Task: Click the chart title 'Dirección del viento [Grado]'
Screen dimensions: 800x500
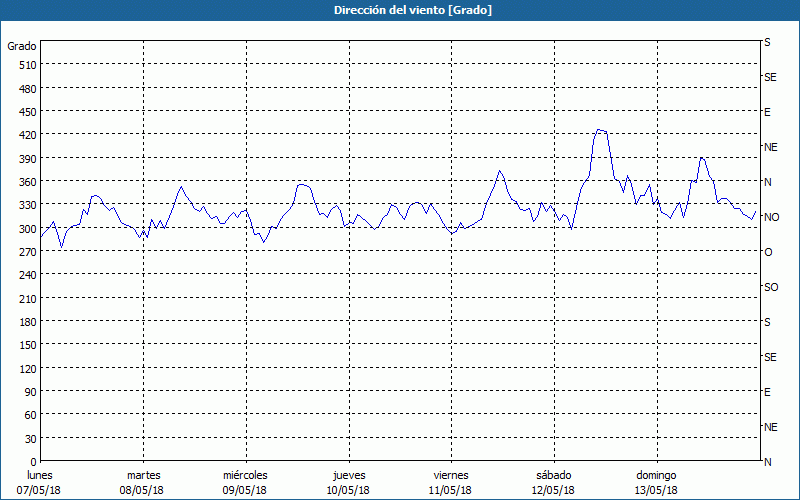Action: coord(413,10)
